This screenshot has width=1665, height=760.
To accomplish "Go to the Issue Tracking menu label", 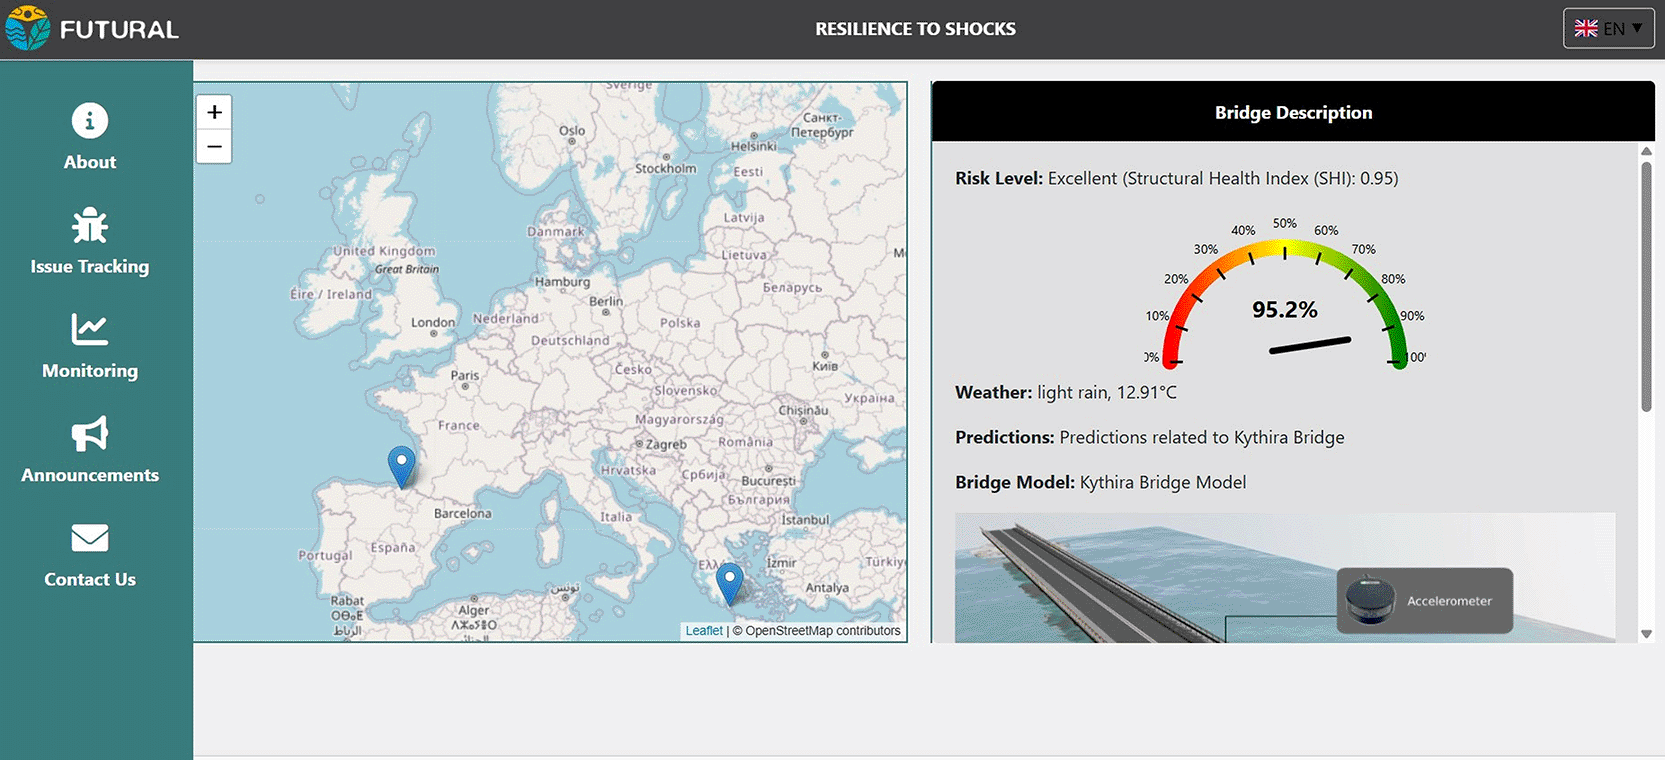I will pyautogui.click(x=90, y=267).
